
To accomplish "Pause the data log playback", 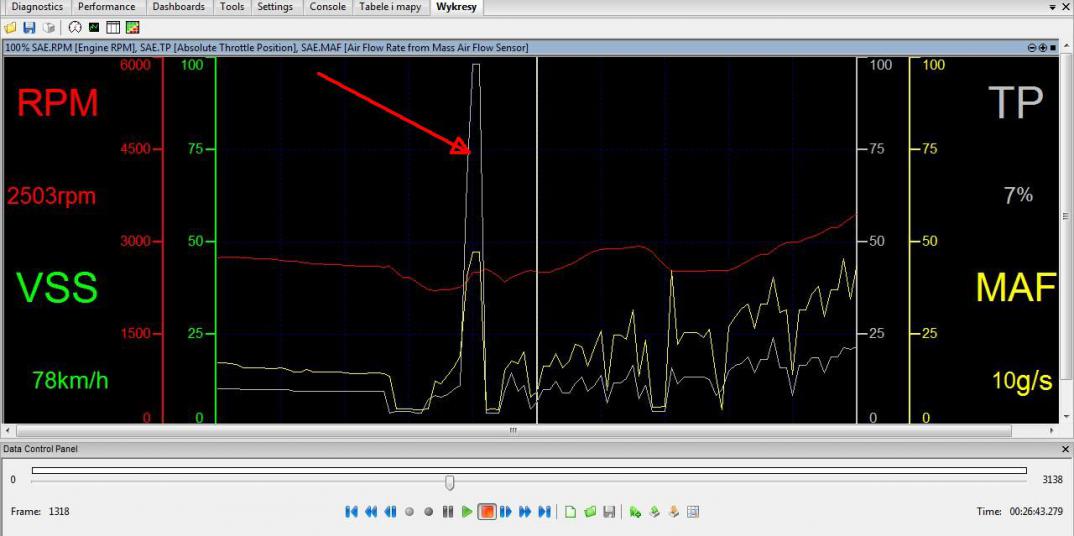I will pos(448,512).
